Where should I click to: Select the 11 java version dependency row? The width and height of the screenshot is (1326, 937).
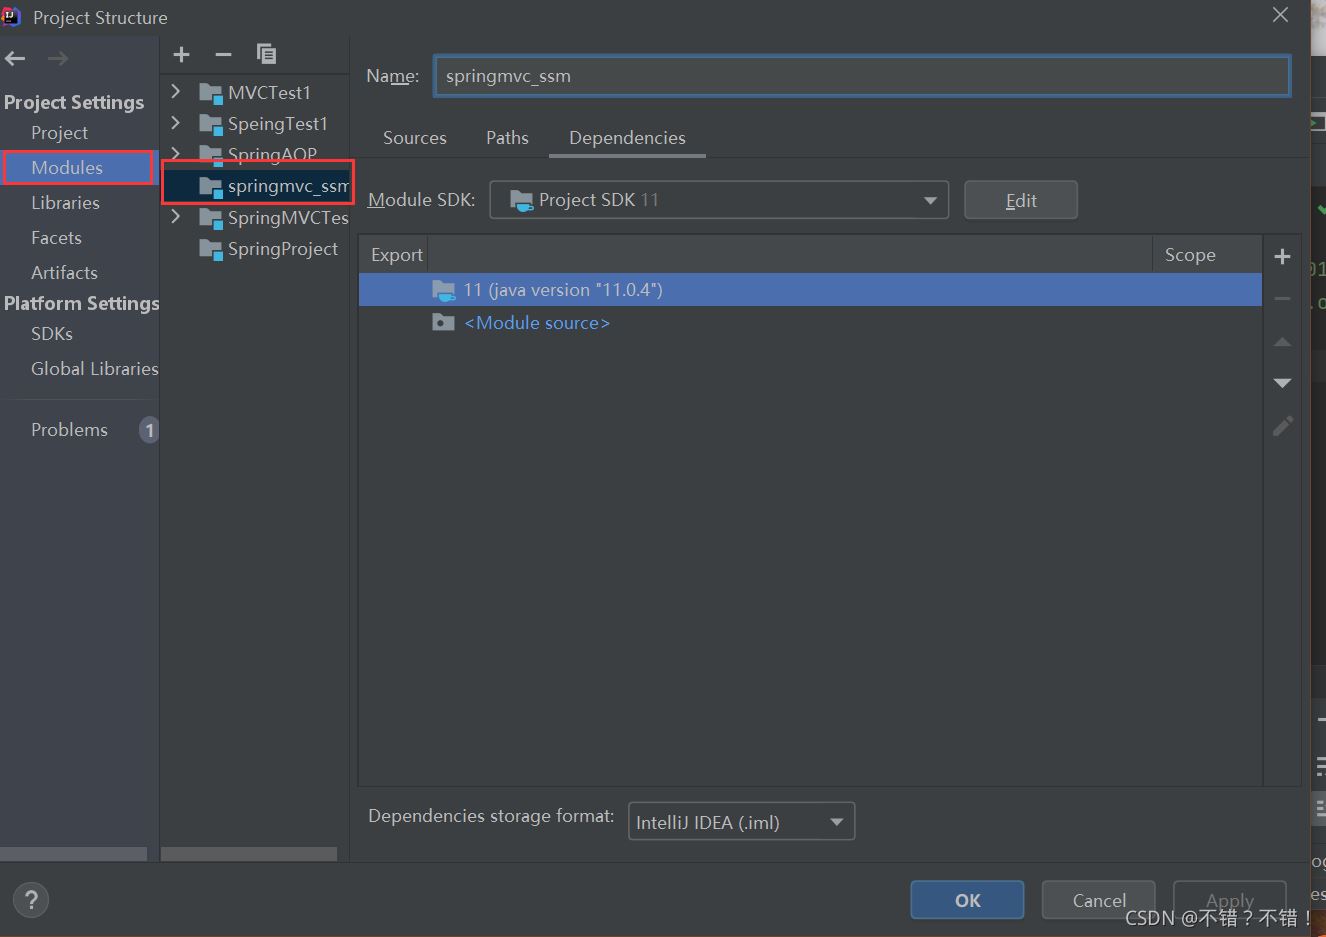tap(810, 290)
